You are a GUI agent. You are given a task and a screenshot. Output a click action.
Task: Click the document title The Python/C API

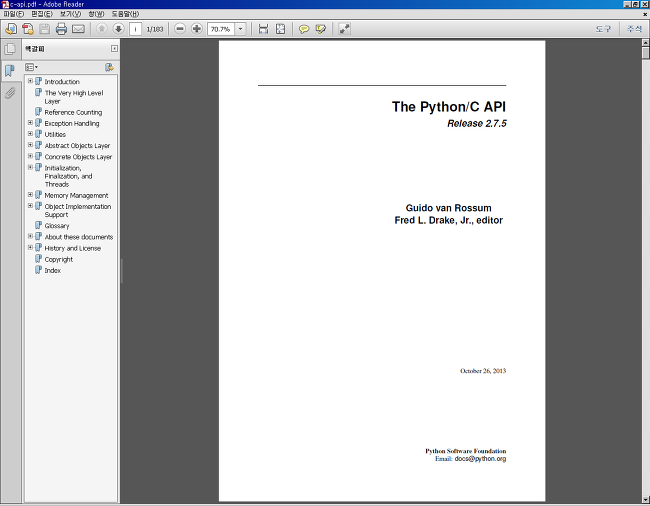449,107
